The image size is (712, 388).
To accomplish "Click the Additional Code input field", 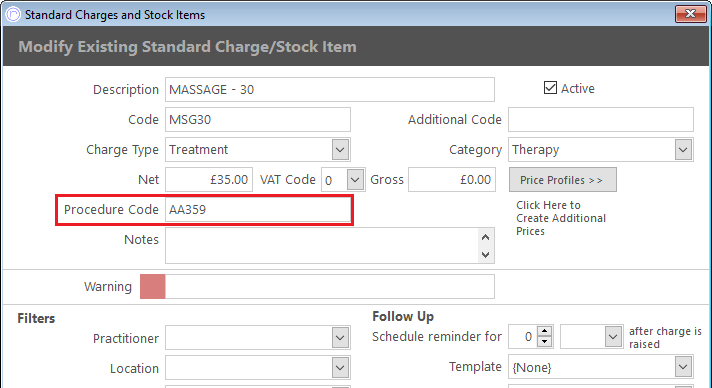I will 601,119.
